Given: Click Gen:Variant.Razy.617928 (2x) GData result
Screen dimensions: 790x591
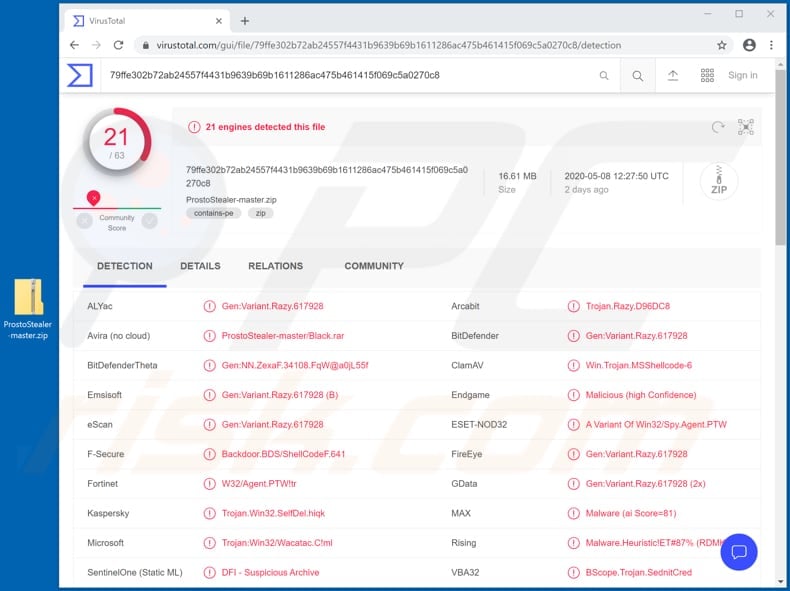Looking at the screenshot, I should 645,484.
